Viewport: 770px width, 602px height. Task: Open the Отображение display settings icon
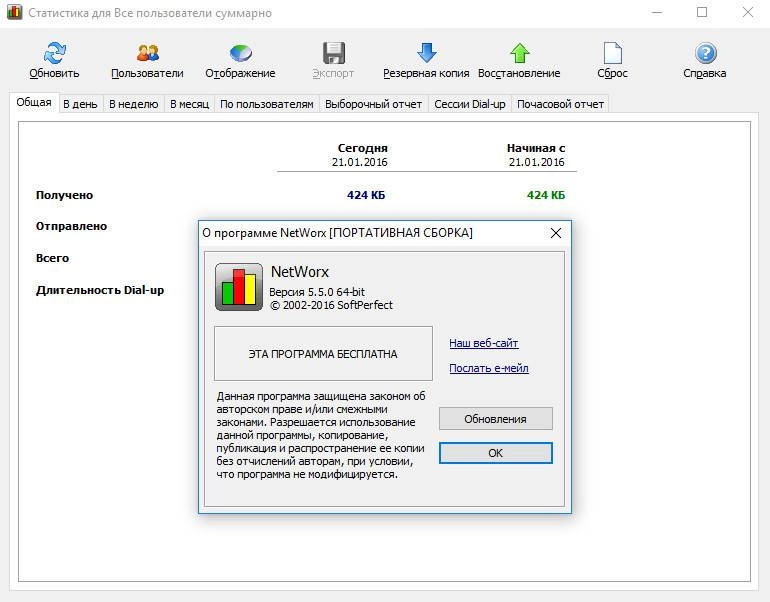point(241,53)
